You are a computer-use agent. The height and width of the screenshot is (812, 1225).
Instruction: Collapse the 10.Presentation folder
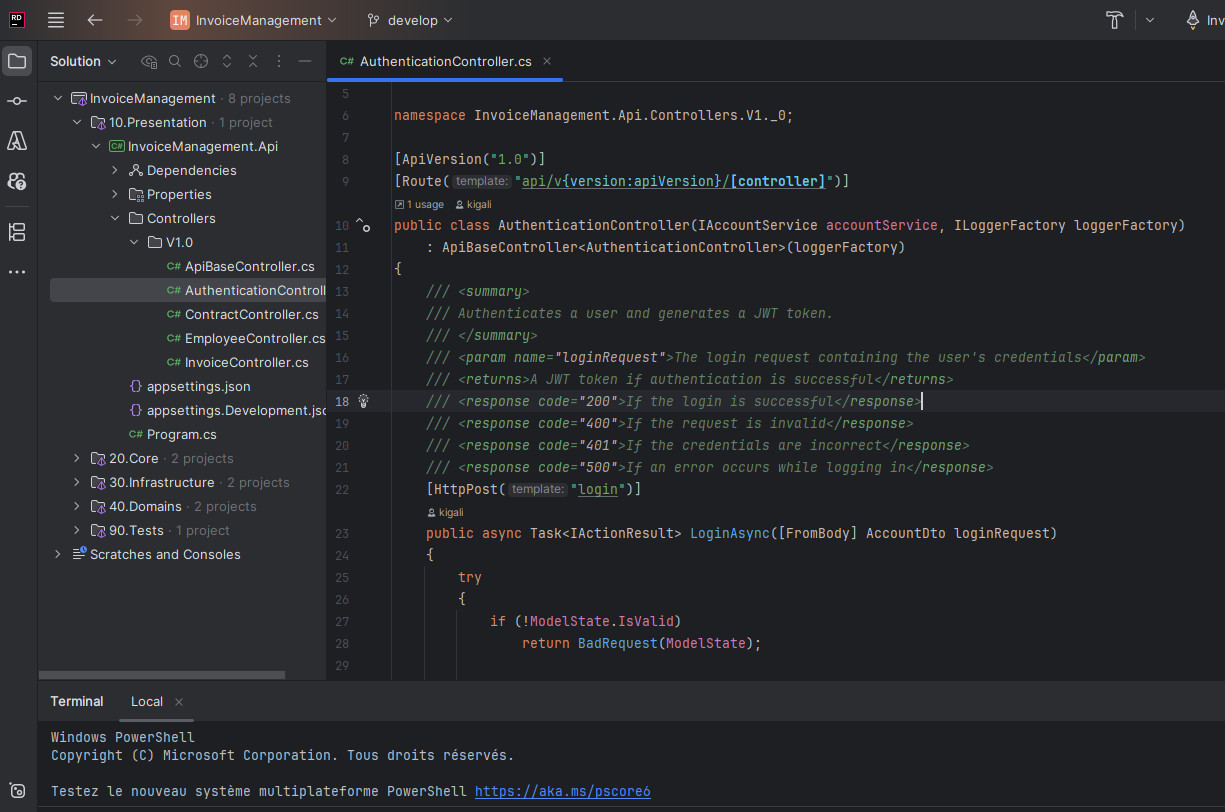pos(77,123)
